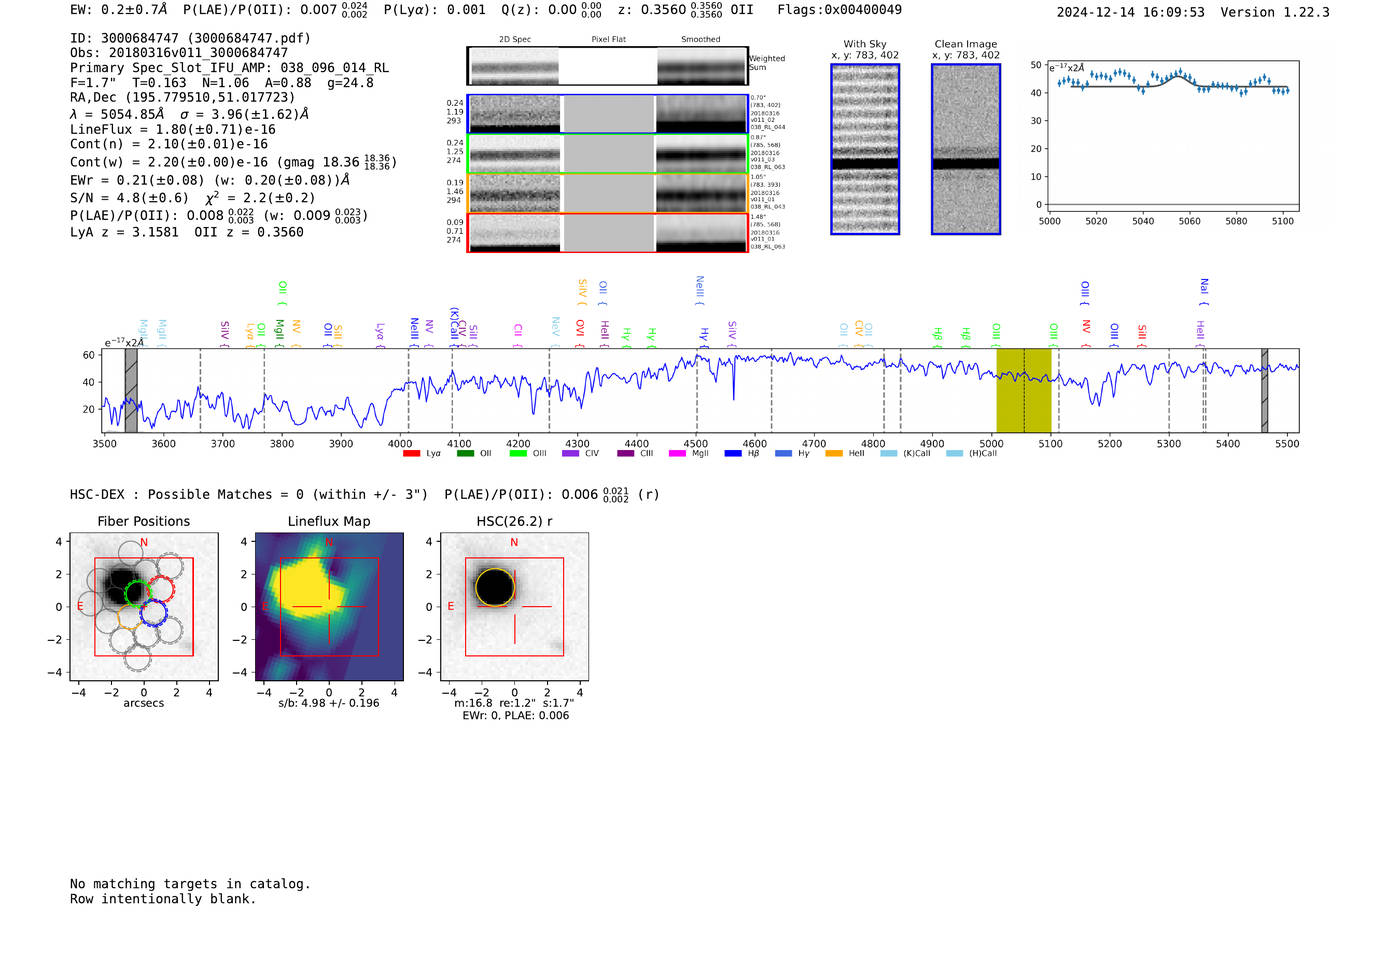Click the Pixel Flat column header

click(608, 40)
